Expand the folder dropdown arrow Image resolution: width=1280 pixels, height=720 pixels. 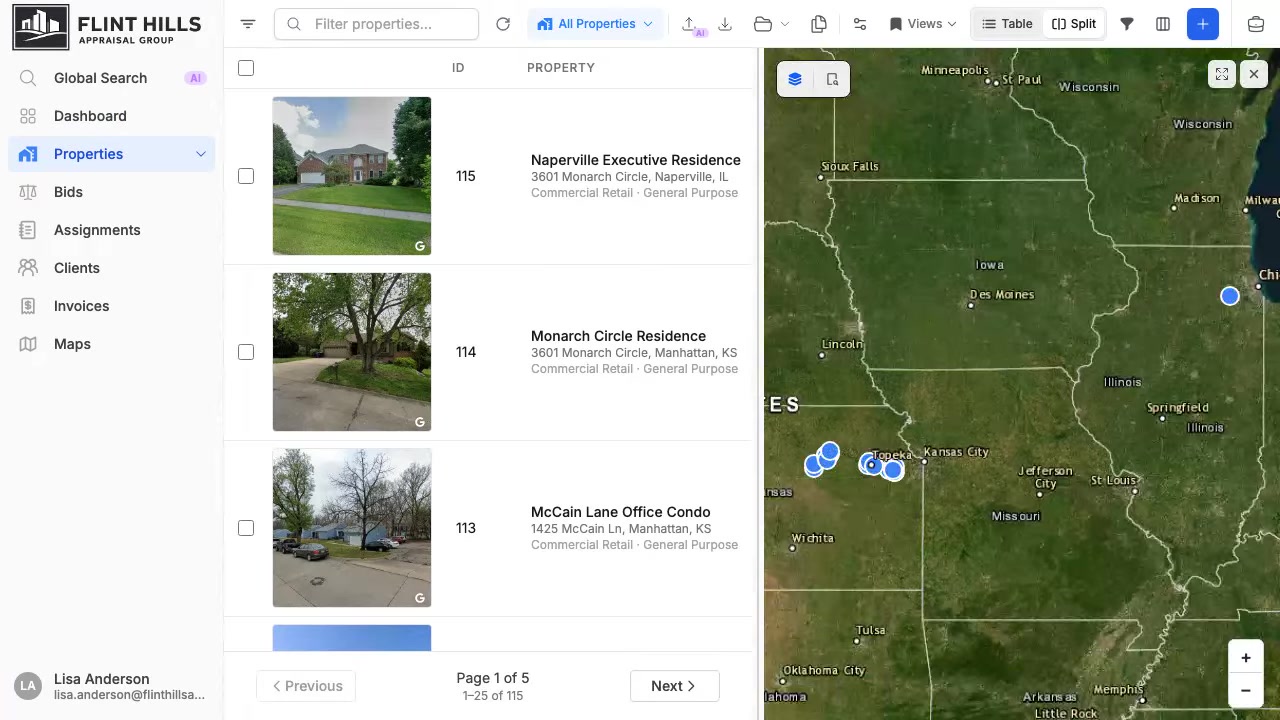point(785,24)
